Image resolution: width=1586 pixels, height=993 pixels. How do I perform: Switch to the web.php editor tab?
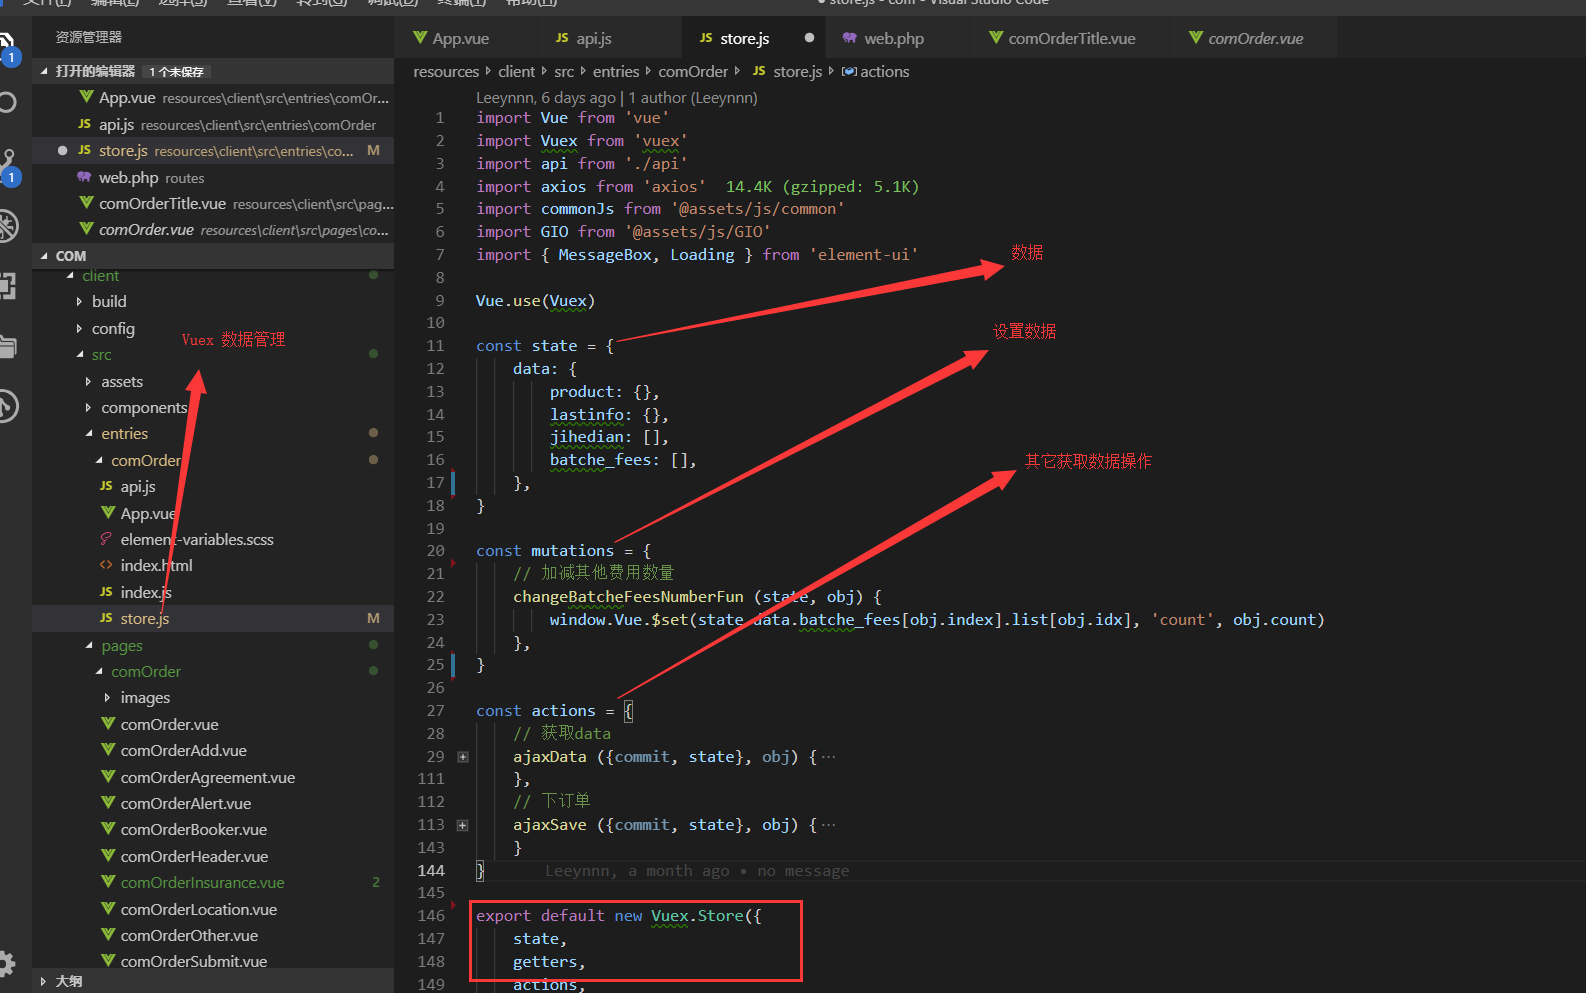893,39
